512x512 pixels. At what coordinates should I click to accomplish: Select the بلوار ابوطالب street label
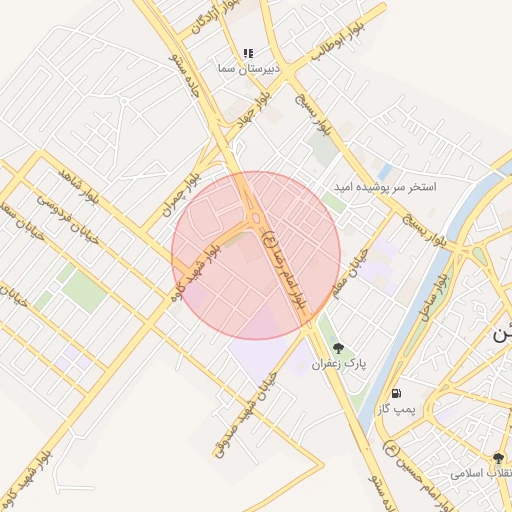click(x=339, y=39)
